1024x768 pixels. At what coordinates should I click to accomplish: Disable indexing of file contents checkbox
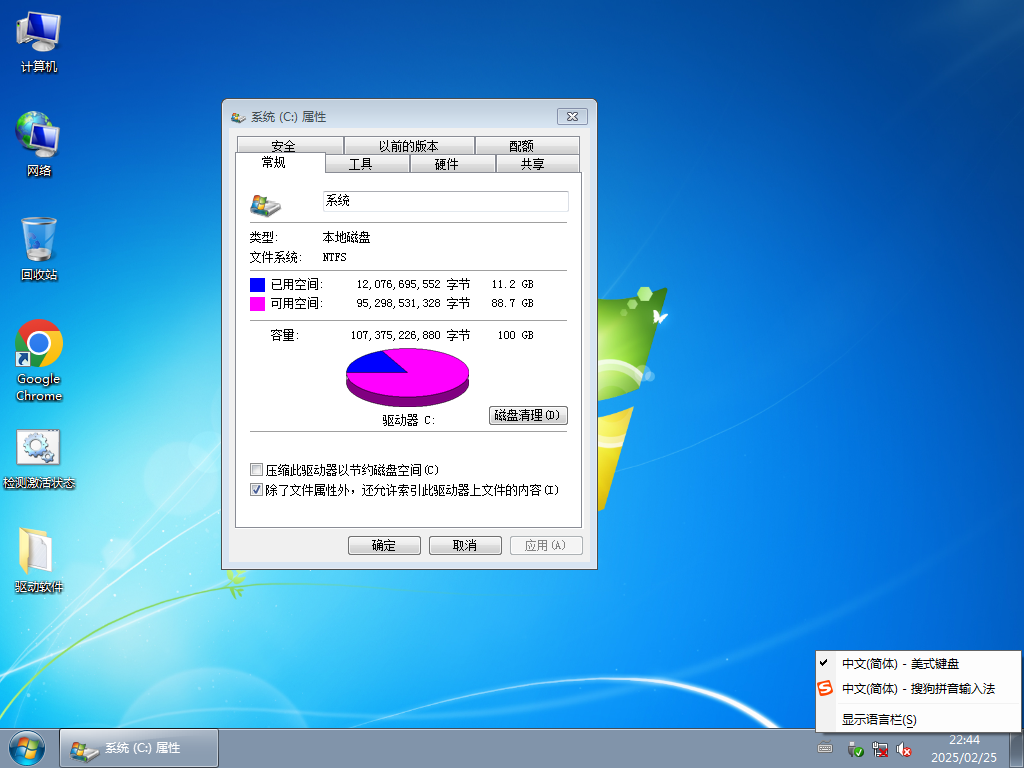pos(257,489)
